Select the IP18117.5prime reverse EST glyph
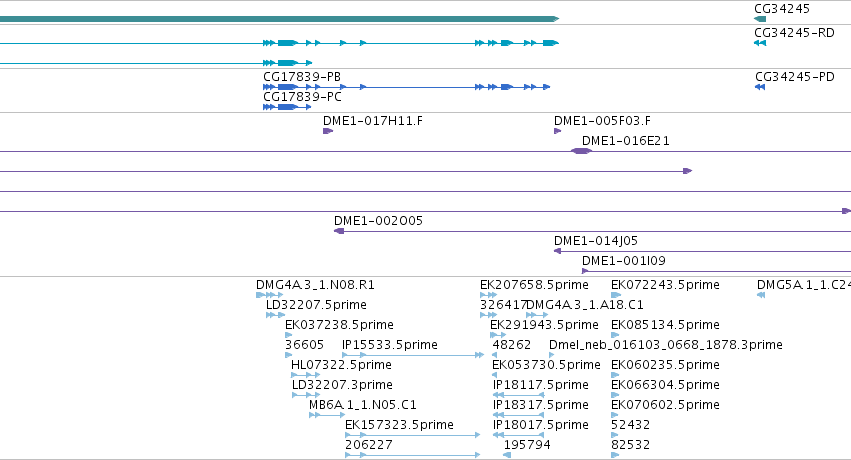 click(x=518, y=395)
